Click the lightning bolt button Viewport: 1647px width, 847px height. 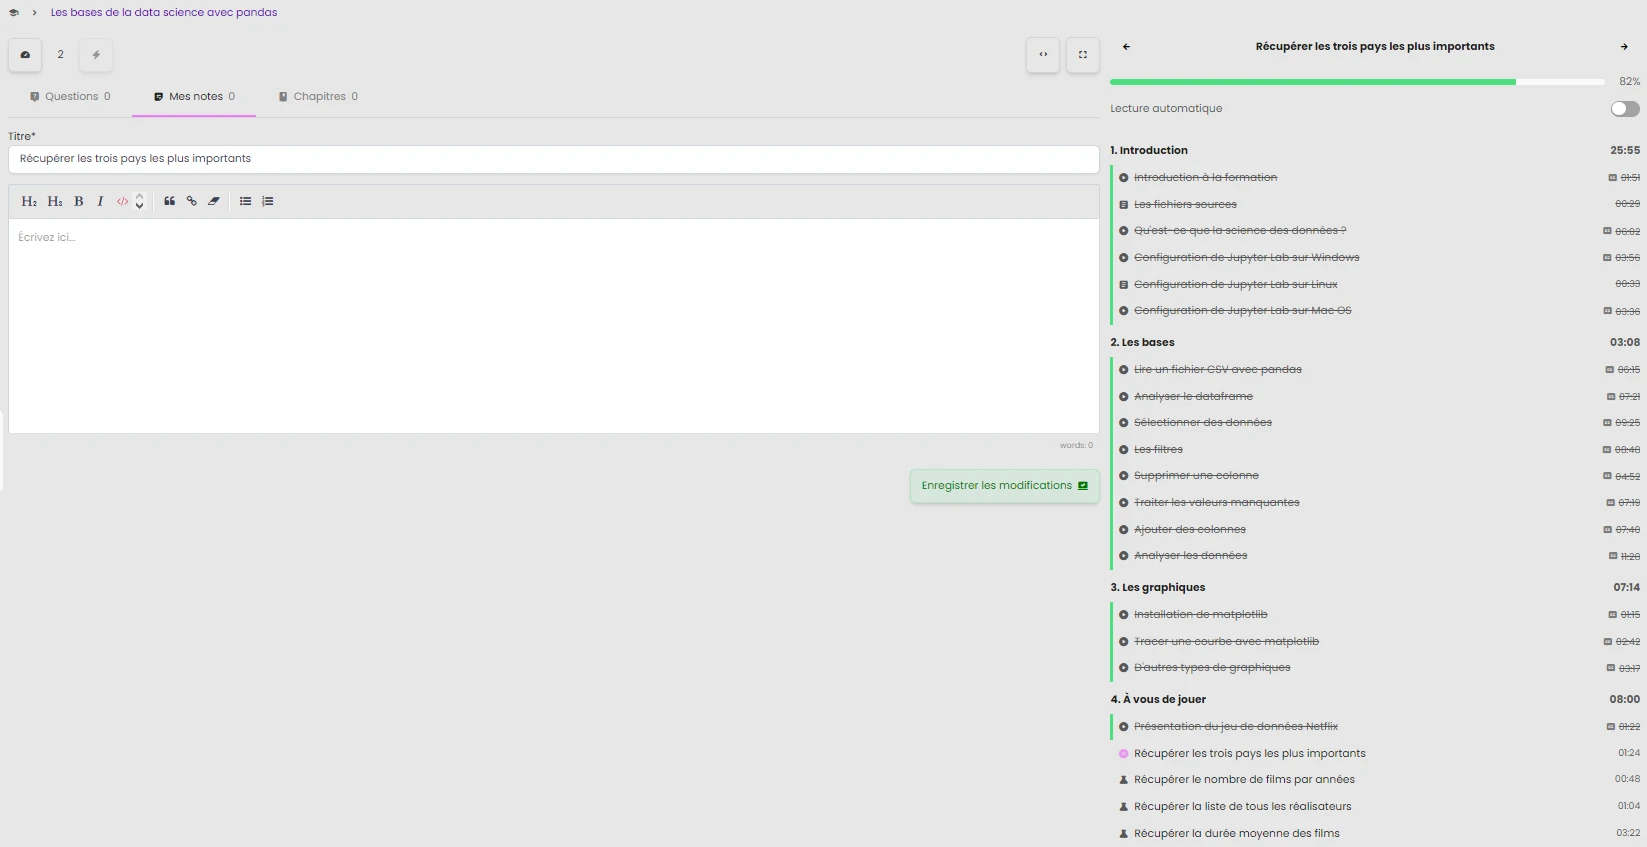[96, 55]
